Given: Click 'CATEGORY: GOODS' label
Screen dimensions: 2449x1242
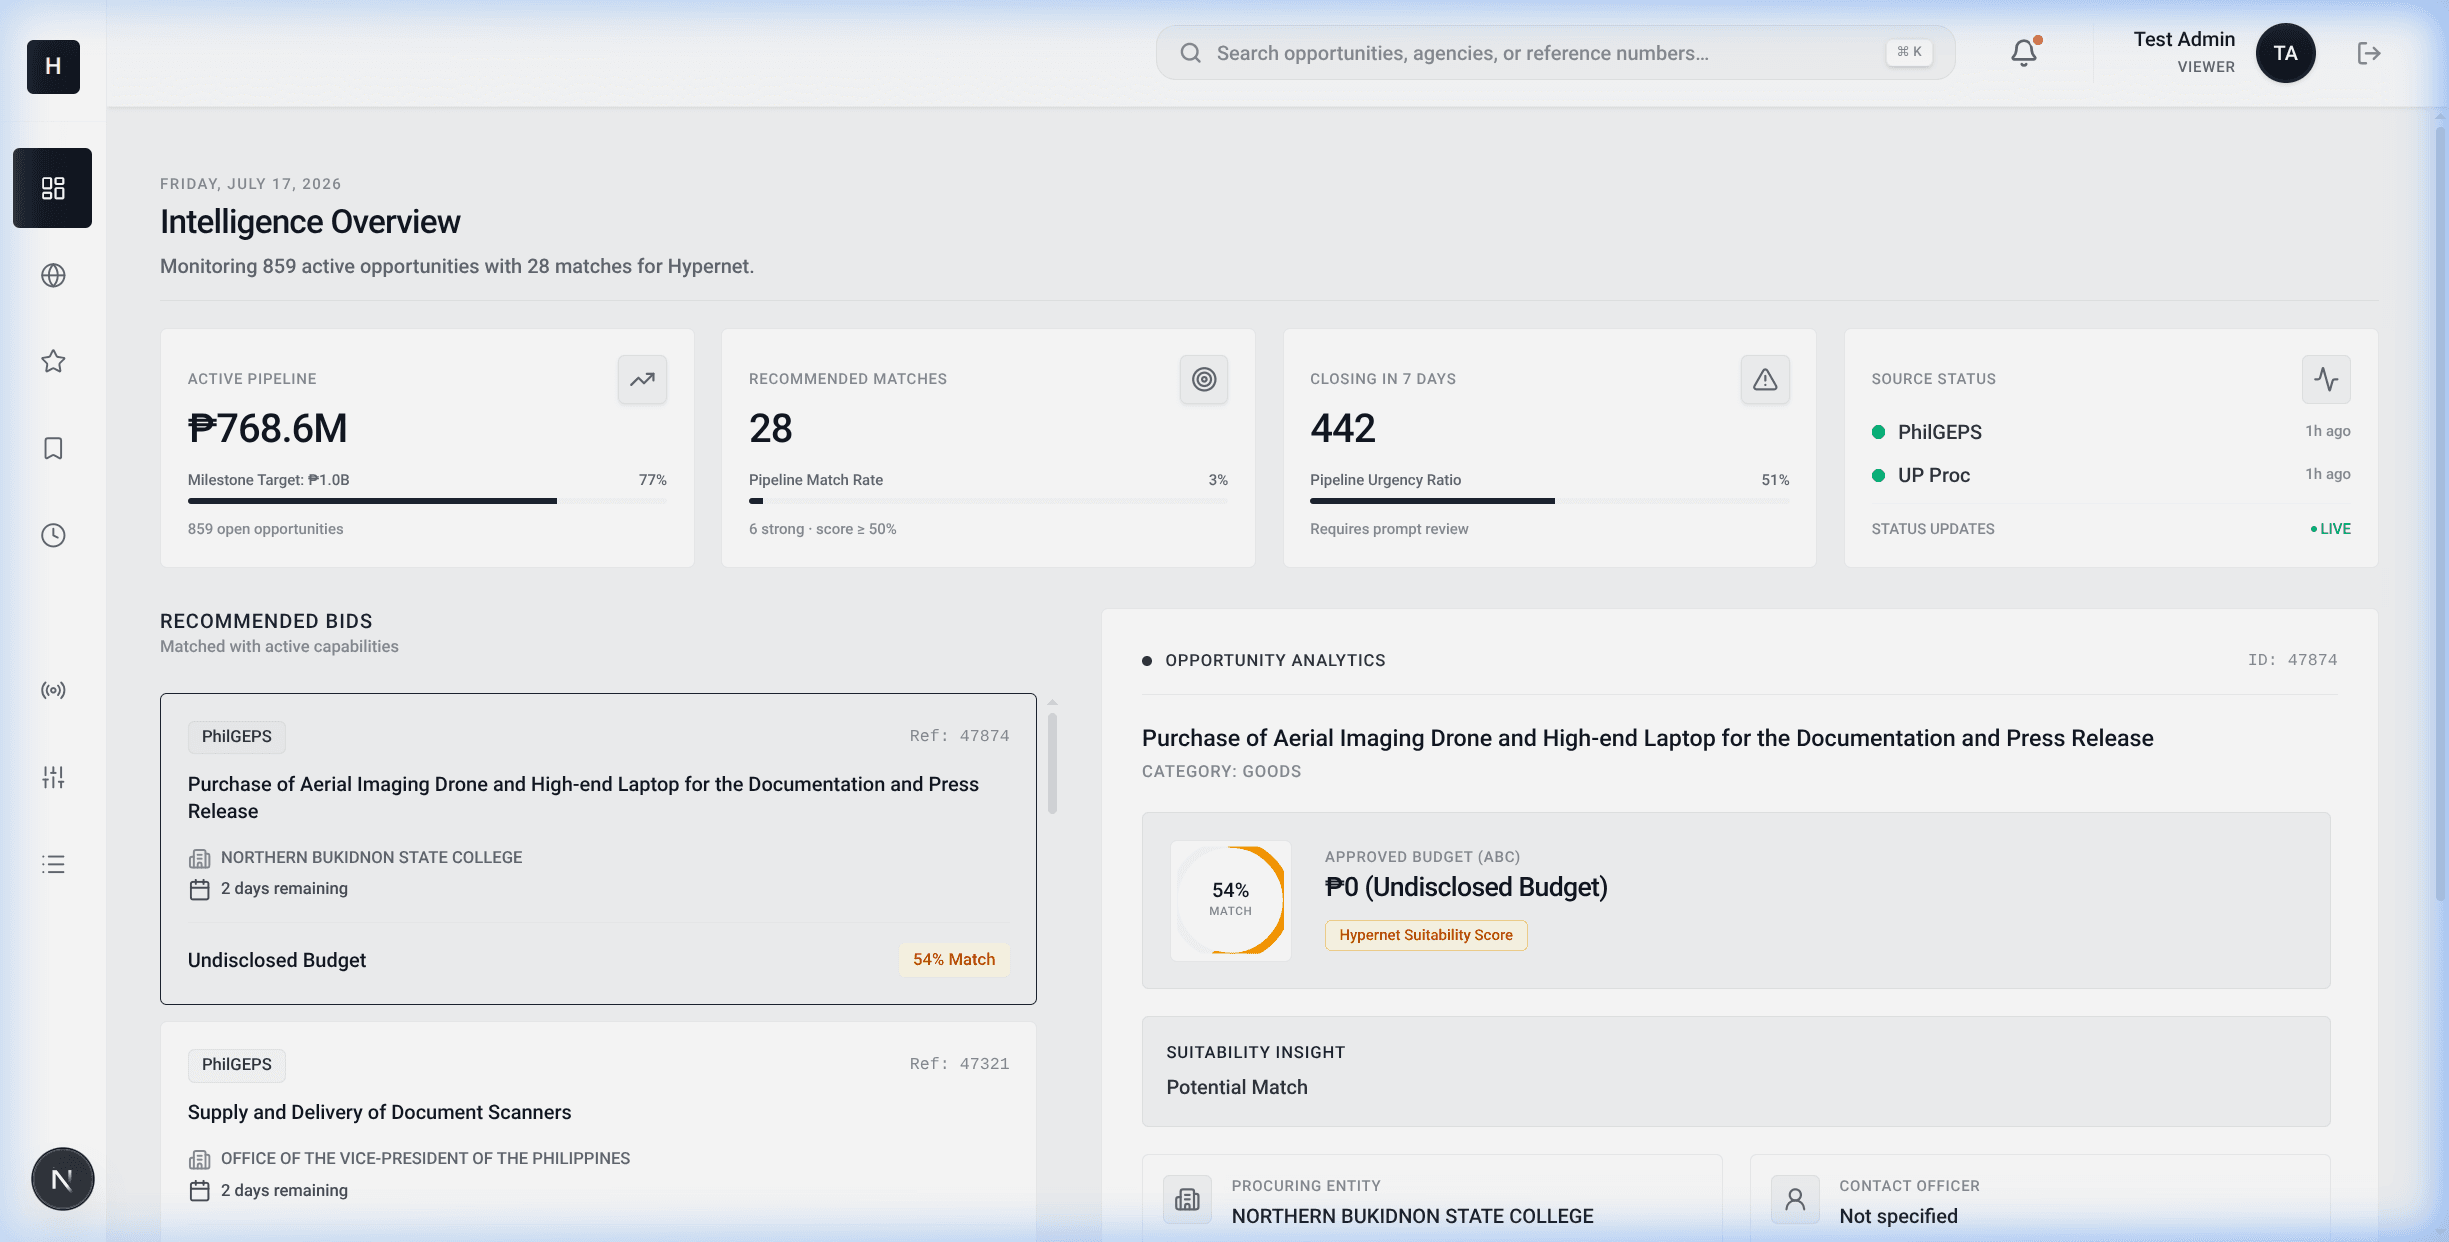Looking at the screenshot, I should 1221,771.
